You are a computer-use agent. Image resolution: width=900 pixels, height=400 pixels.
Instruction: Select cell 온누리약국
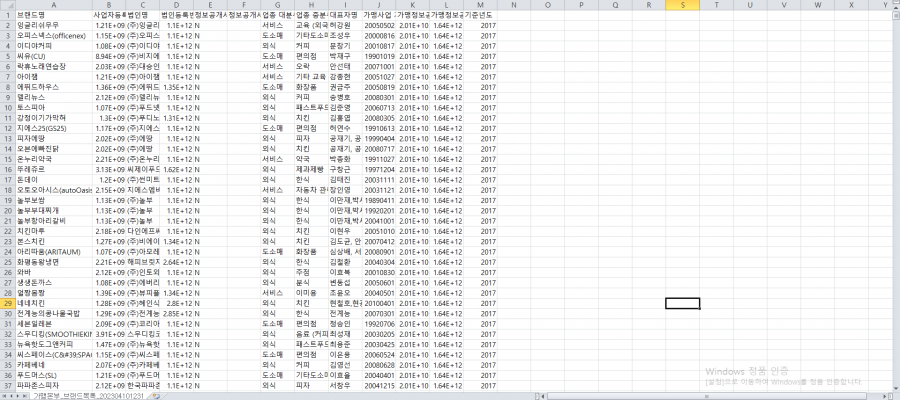[53, 159]
